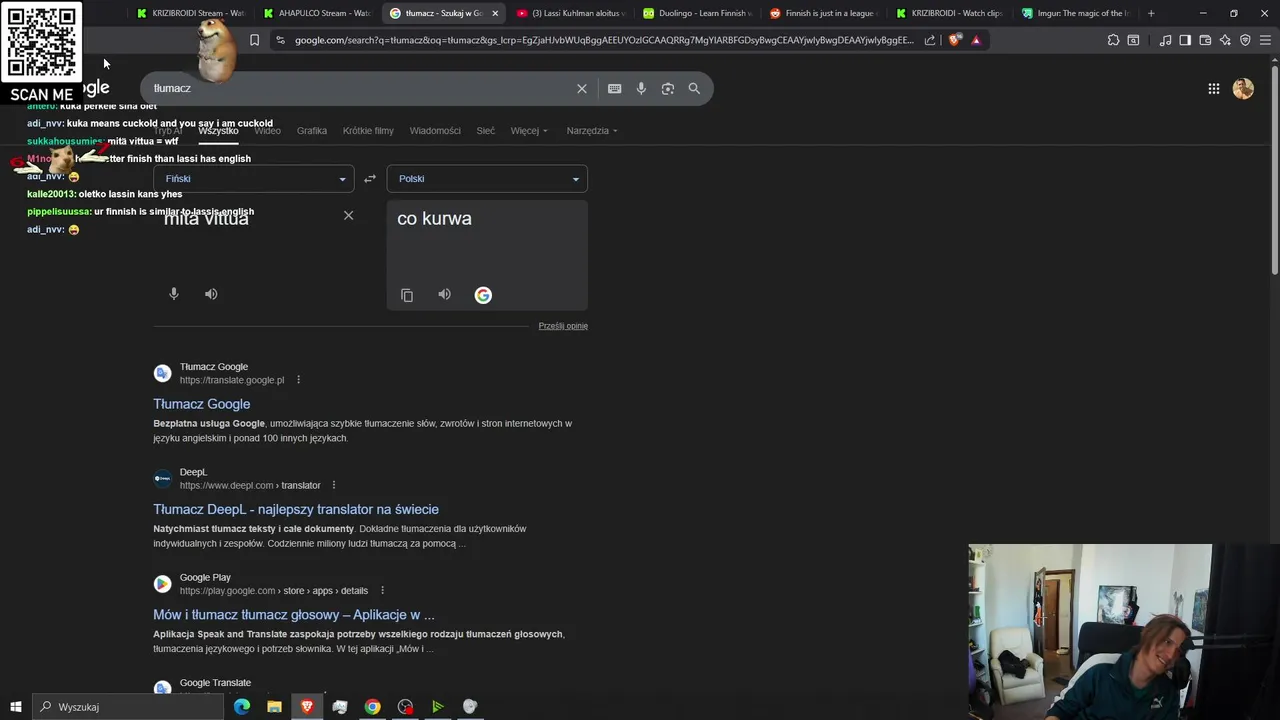The height and width of the screenshot is (720, 1280).
Task: Open the source language dropdown Fiński
Action: (x=254, y=178)
